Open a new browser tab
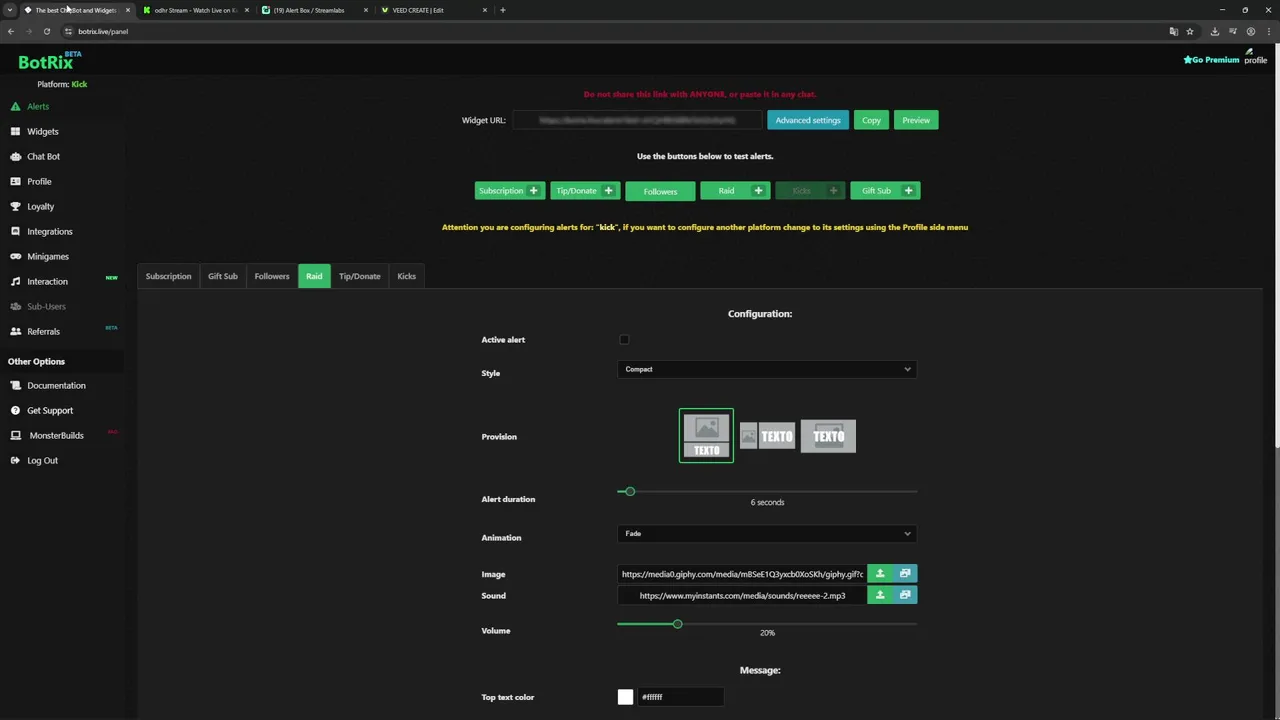 [x=503, y=10]
